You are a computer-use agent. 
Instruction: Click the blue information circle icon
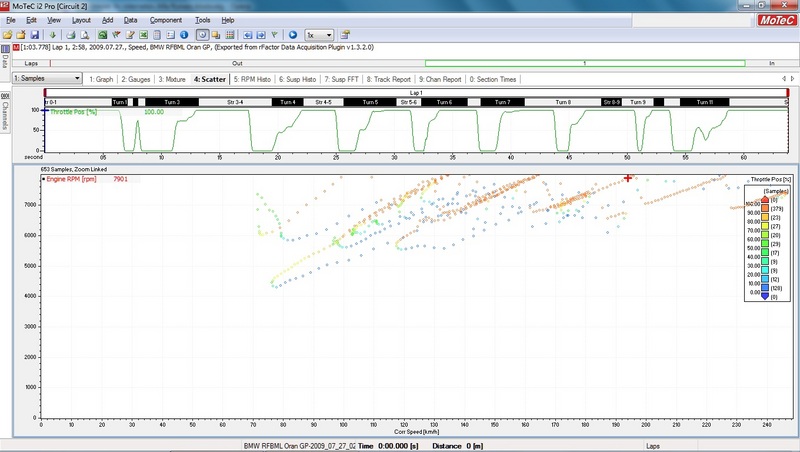184,35
